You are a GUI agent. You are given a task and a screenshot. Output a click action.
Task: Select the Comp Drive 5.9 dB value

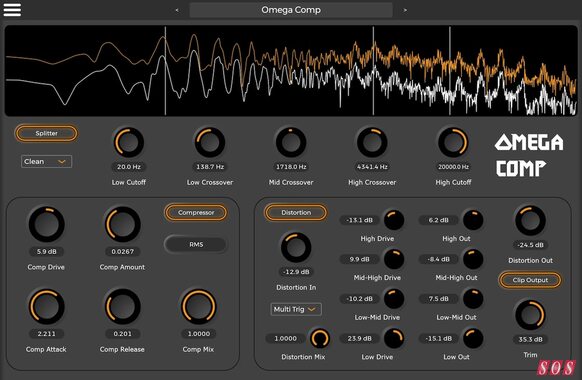click(x=46, y=252)
